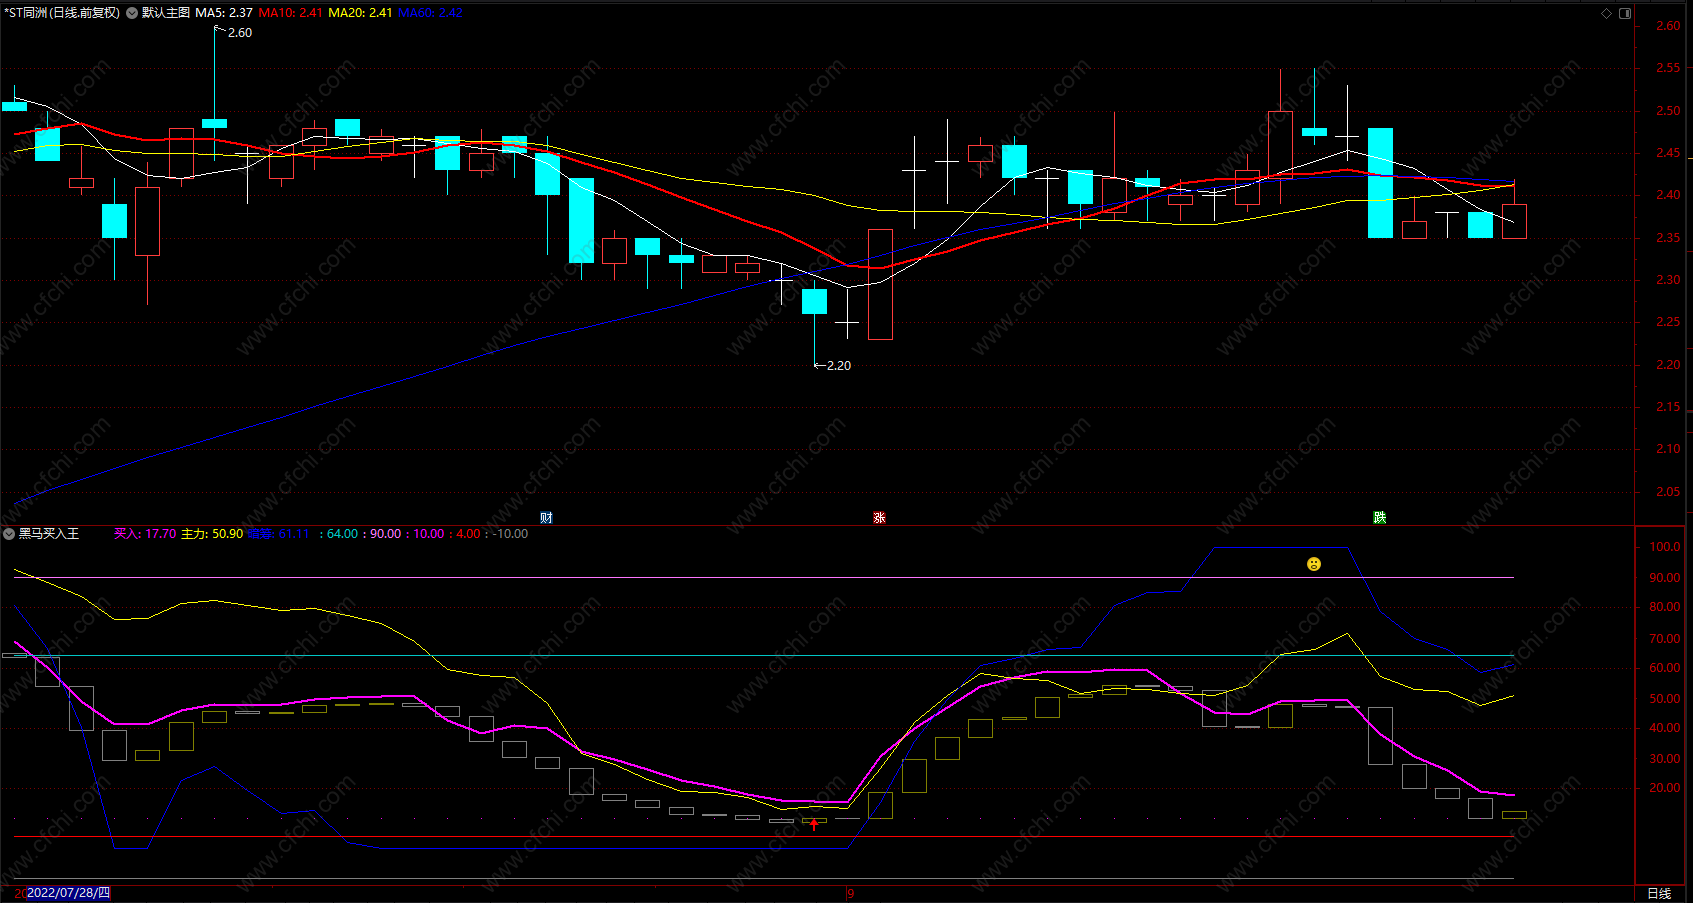Click the blue 61.11 indicator value
1693x903 pixels.
pyautogui.click(x=294, y=534)
